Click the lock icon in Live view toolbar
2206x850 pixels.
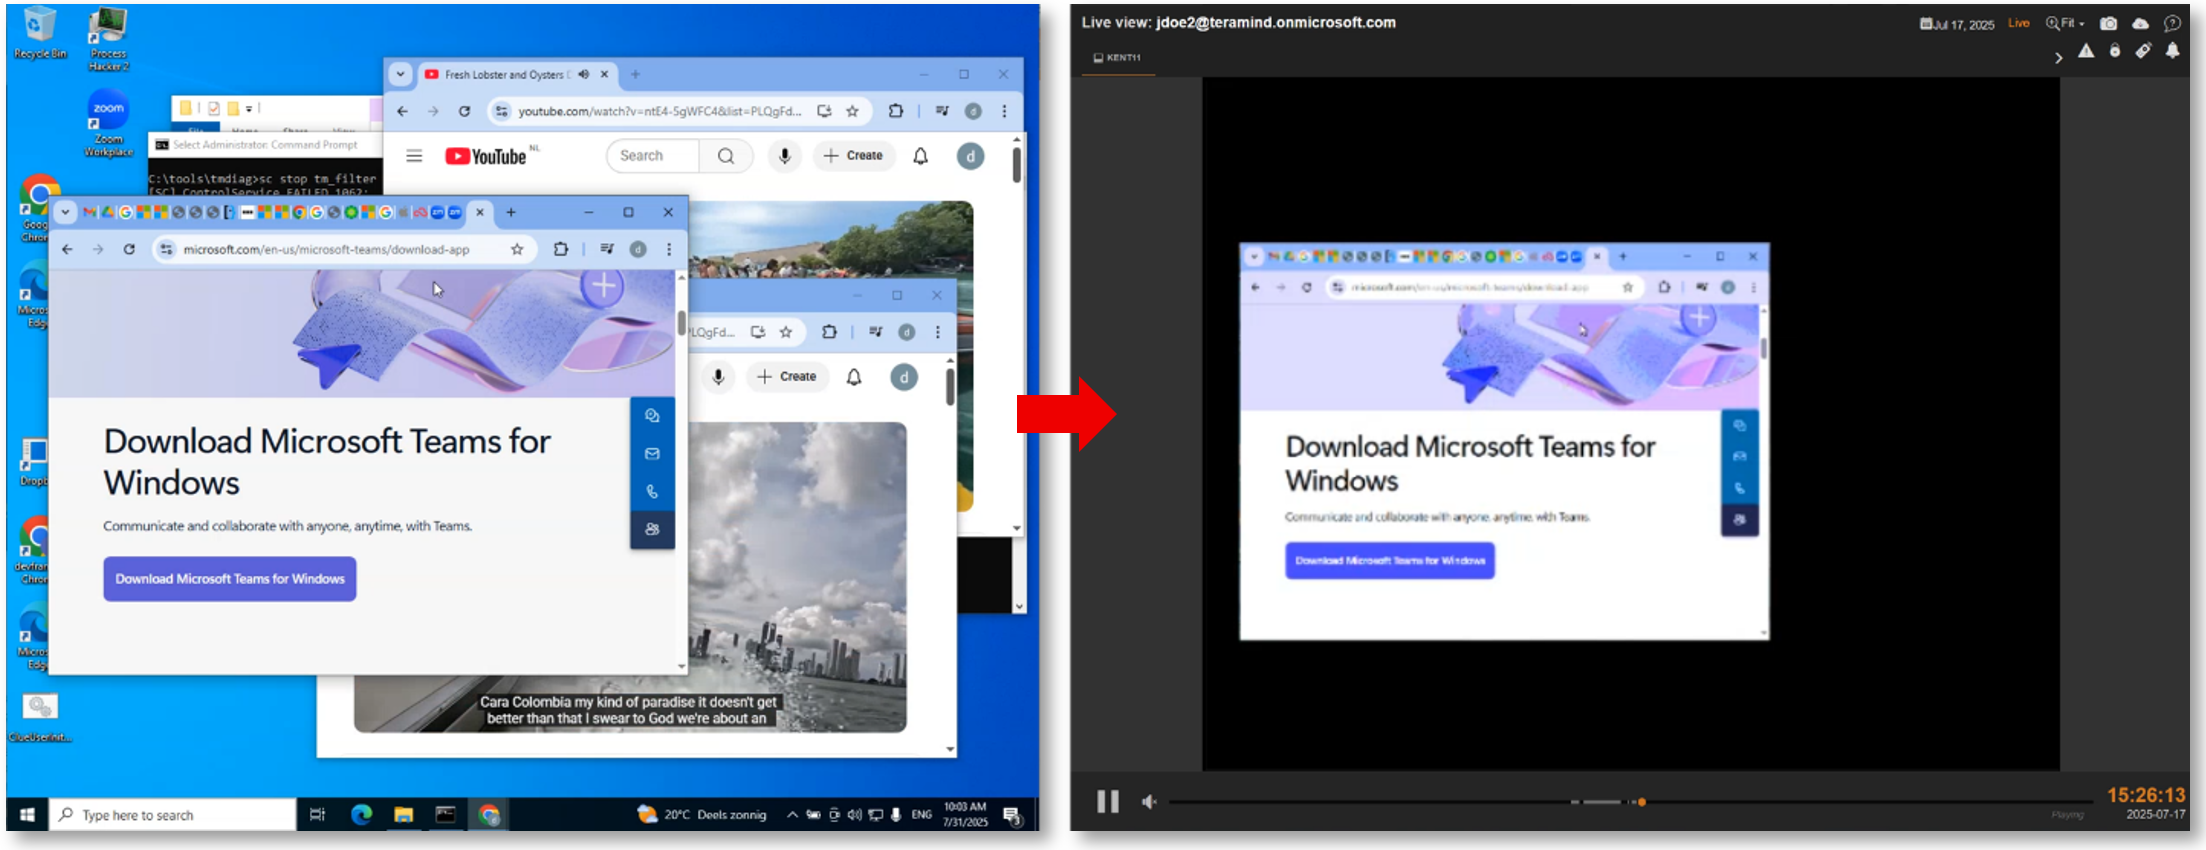[x=2115, y=51]
